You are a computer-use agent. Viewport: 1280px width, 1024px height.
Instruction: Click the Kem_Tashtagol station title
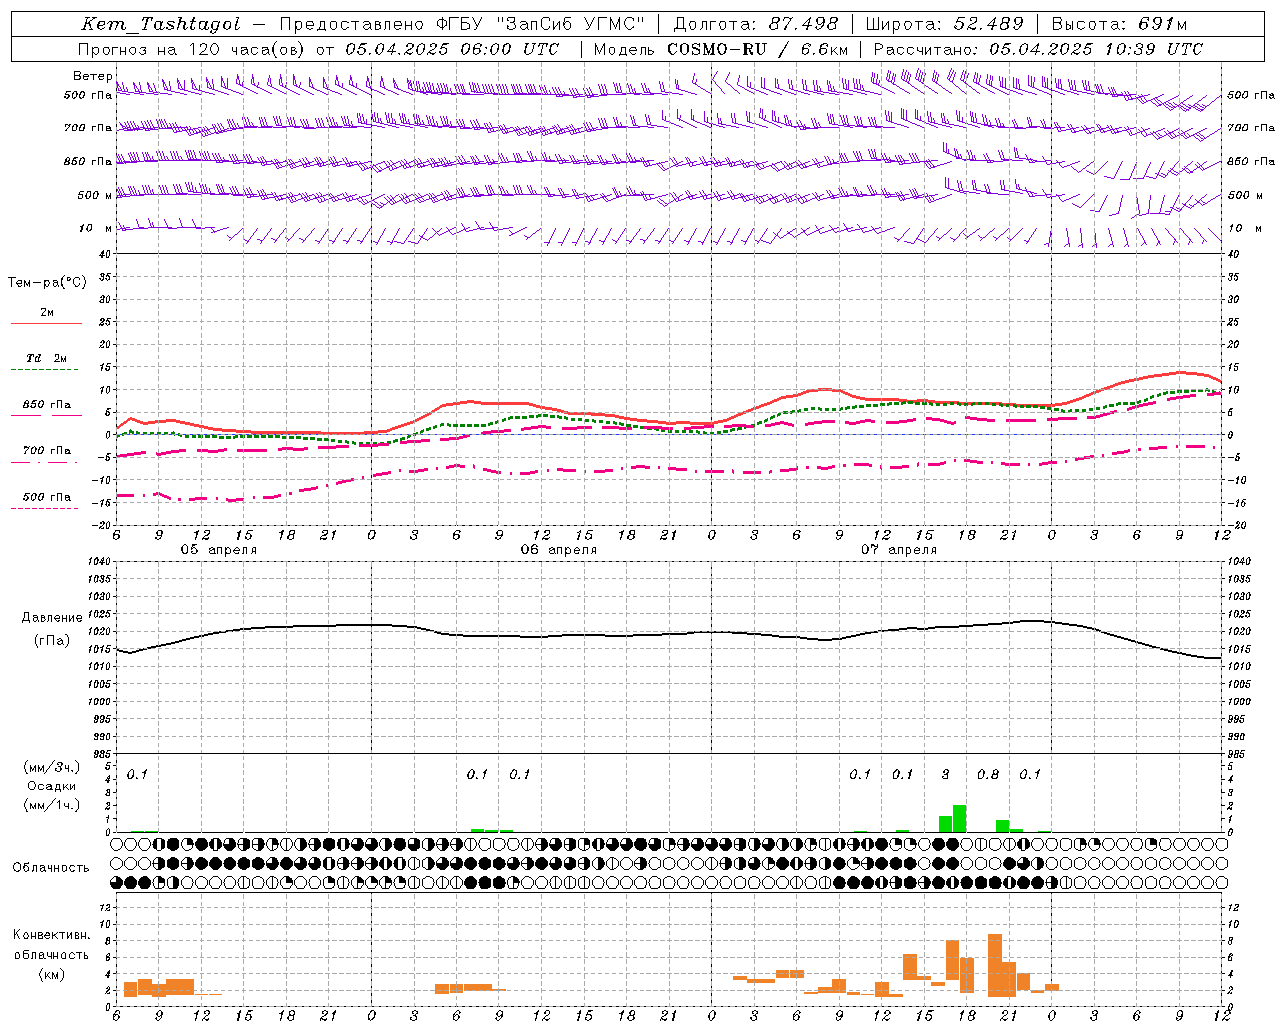pyautogui.click(x=161, y=24)
